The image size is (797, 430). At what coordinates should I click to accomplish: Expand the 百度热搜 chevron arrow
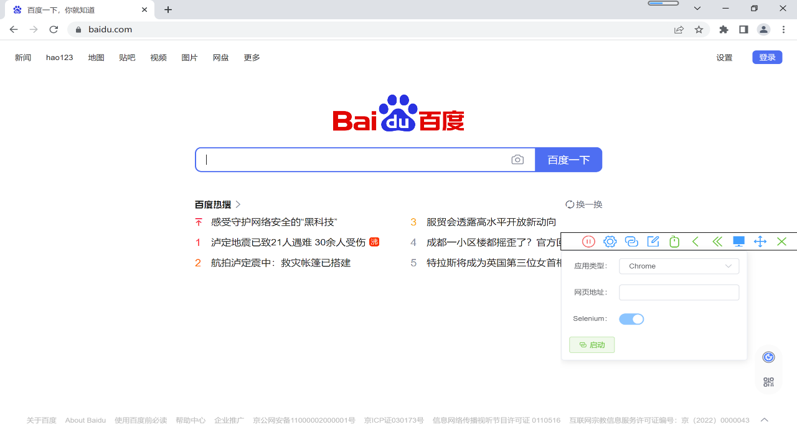coord(238,205)
